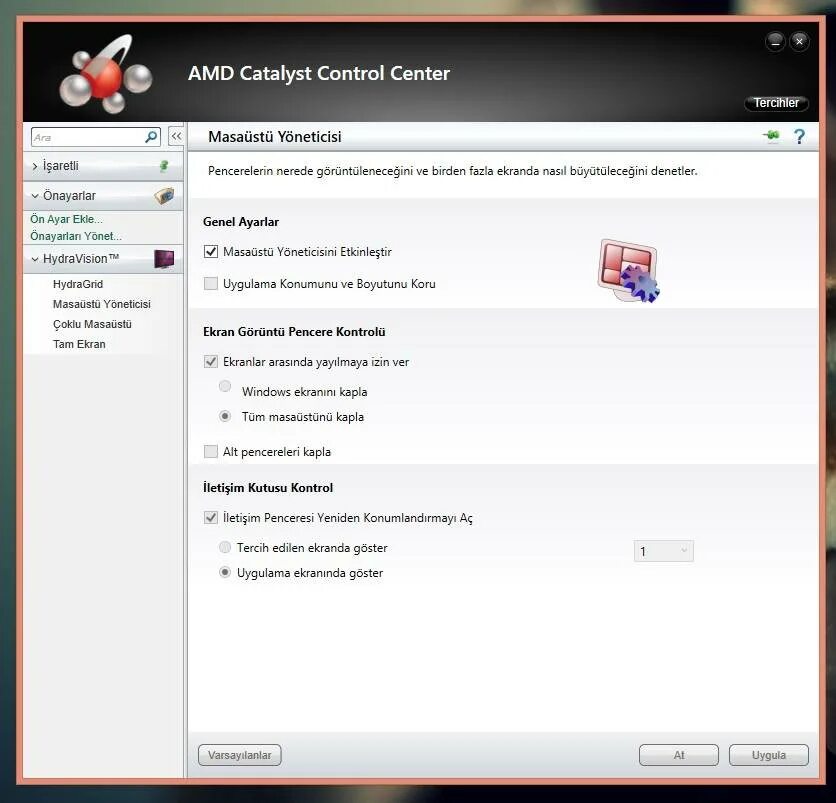Toggle İletişim Penceresi Yeniden Konumlandırmayı Aç
Viewport: 836px width, 803px height.
pos(211,518)
